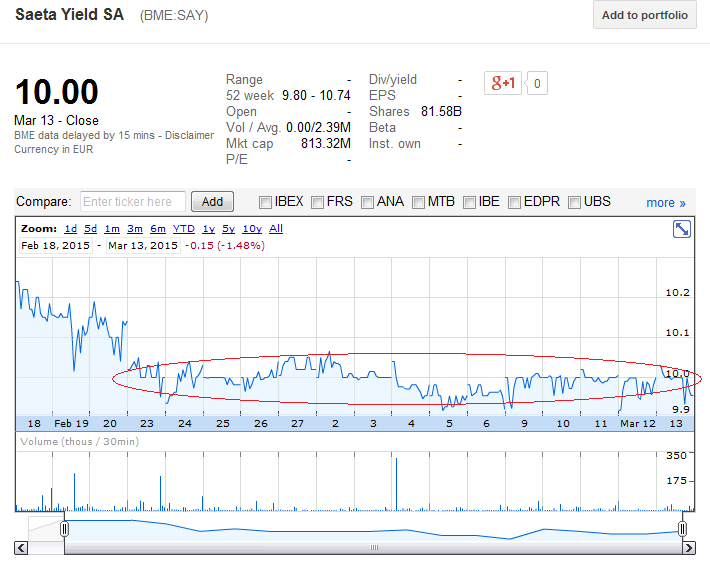Tick the FRS comparison checkbox
The height and width of the screenshot is (561, 710).
tap(317, 202)
